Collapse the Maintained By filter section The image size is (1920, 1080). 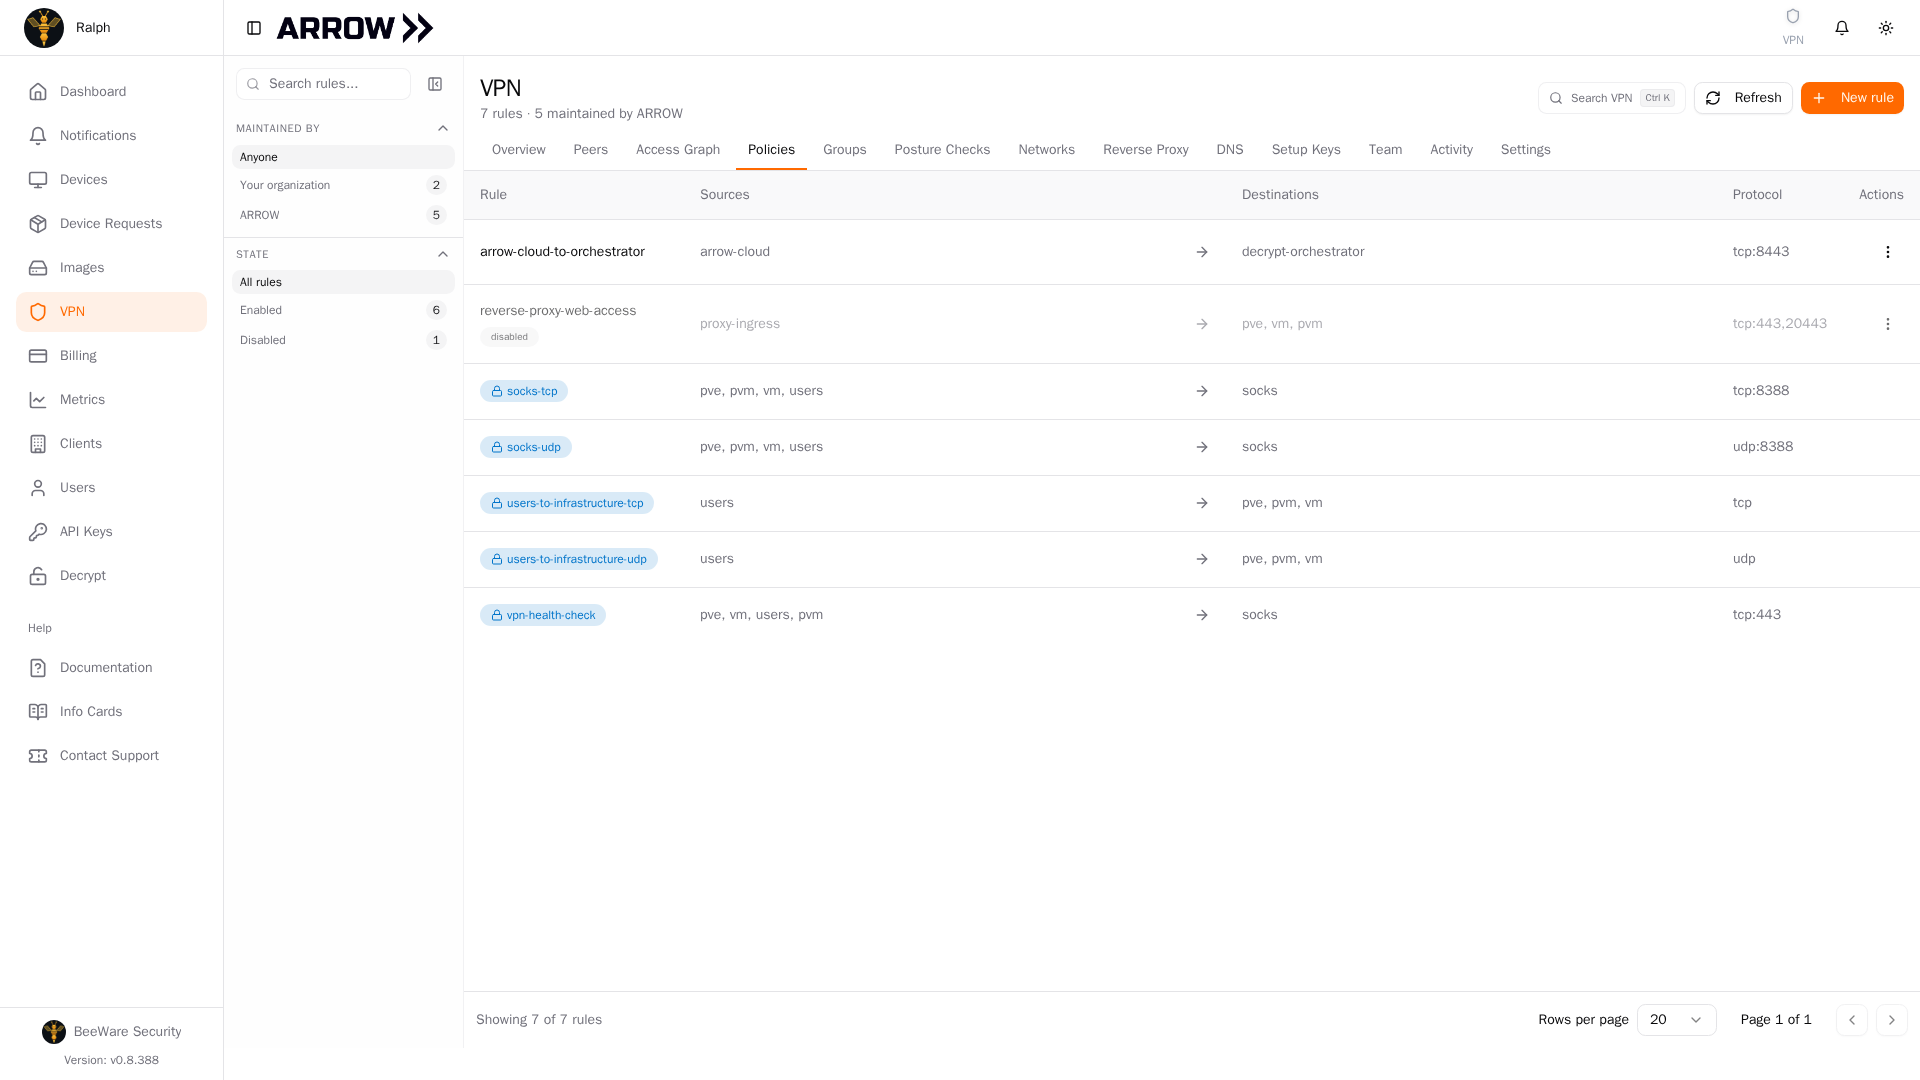click(x=443, y=128)
